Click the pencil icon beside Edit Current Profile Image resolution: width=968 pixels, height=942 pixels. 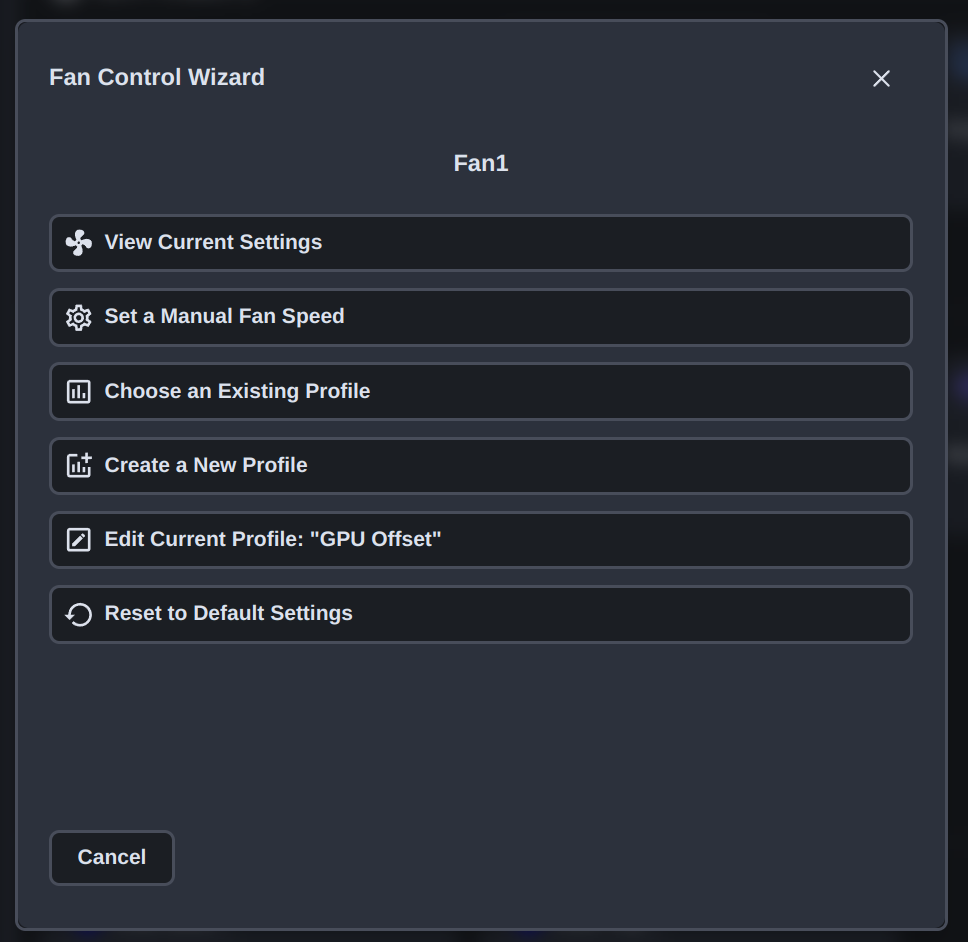[76, 539]
